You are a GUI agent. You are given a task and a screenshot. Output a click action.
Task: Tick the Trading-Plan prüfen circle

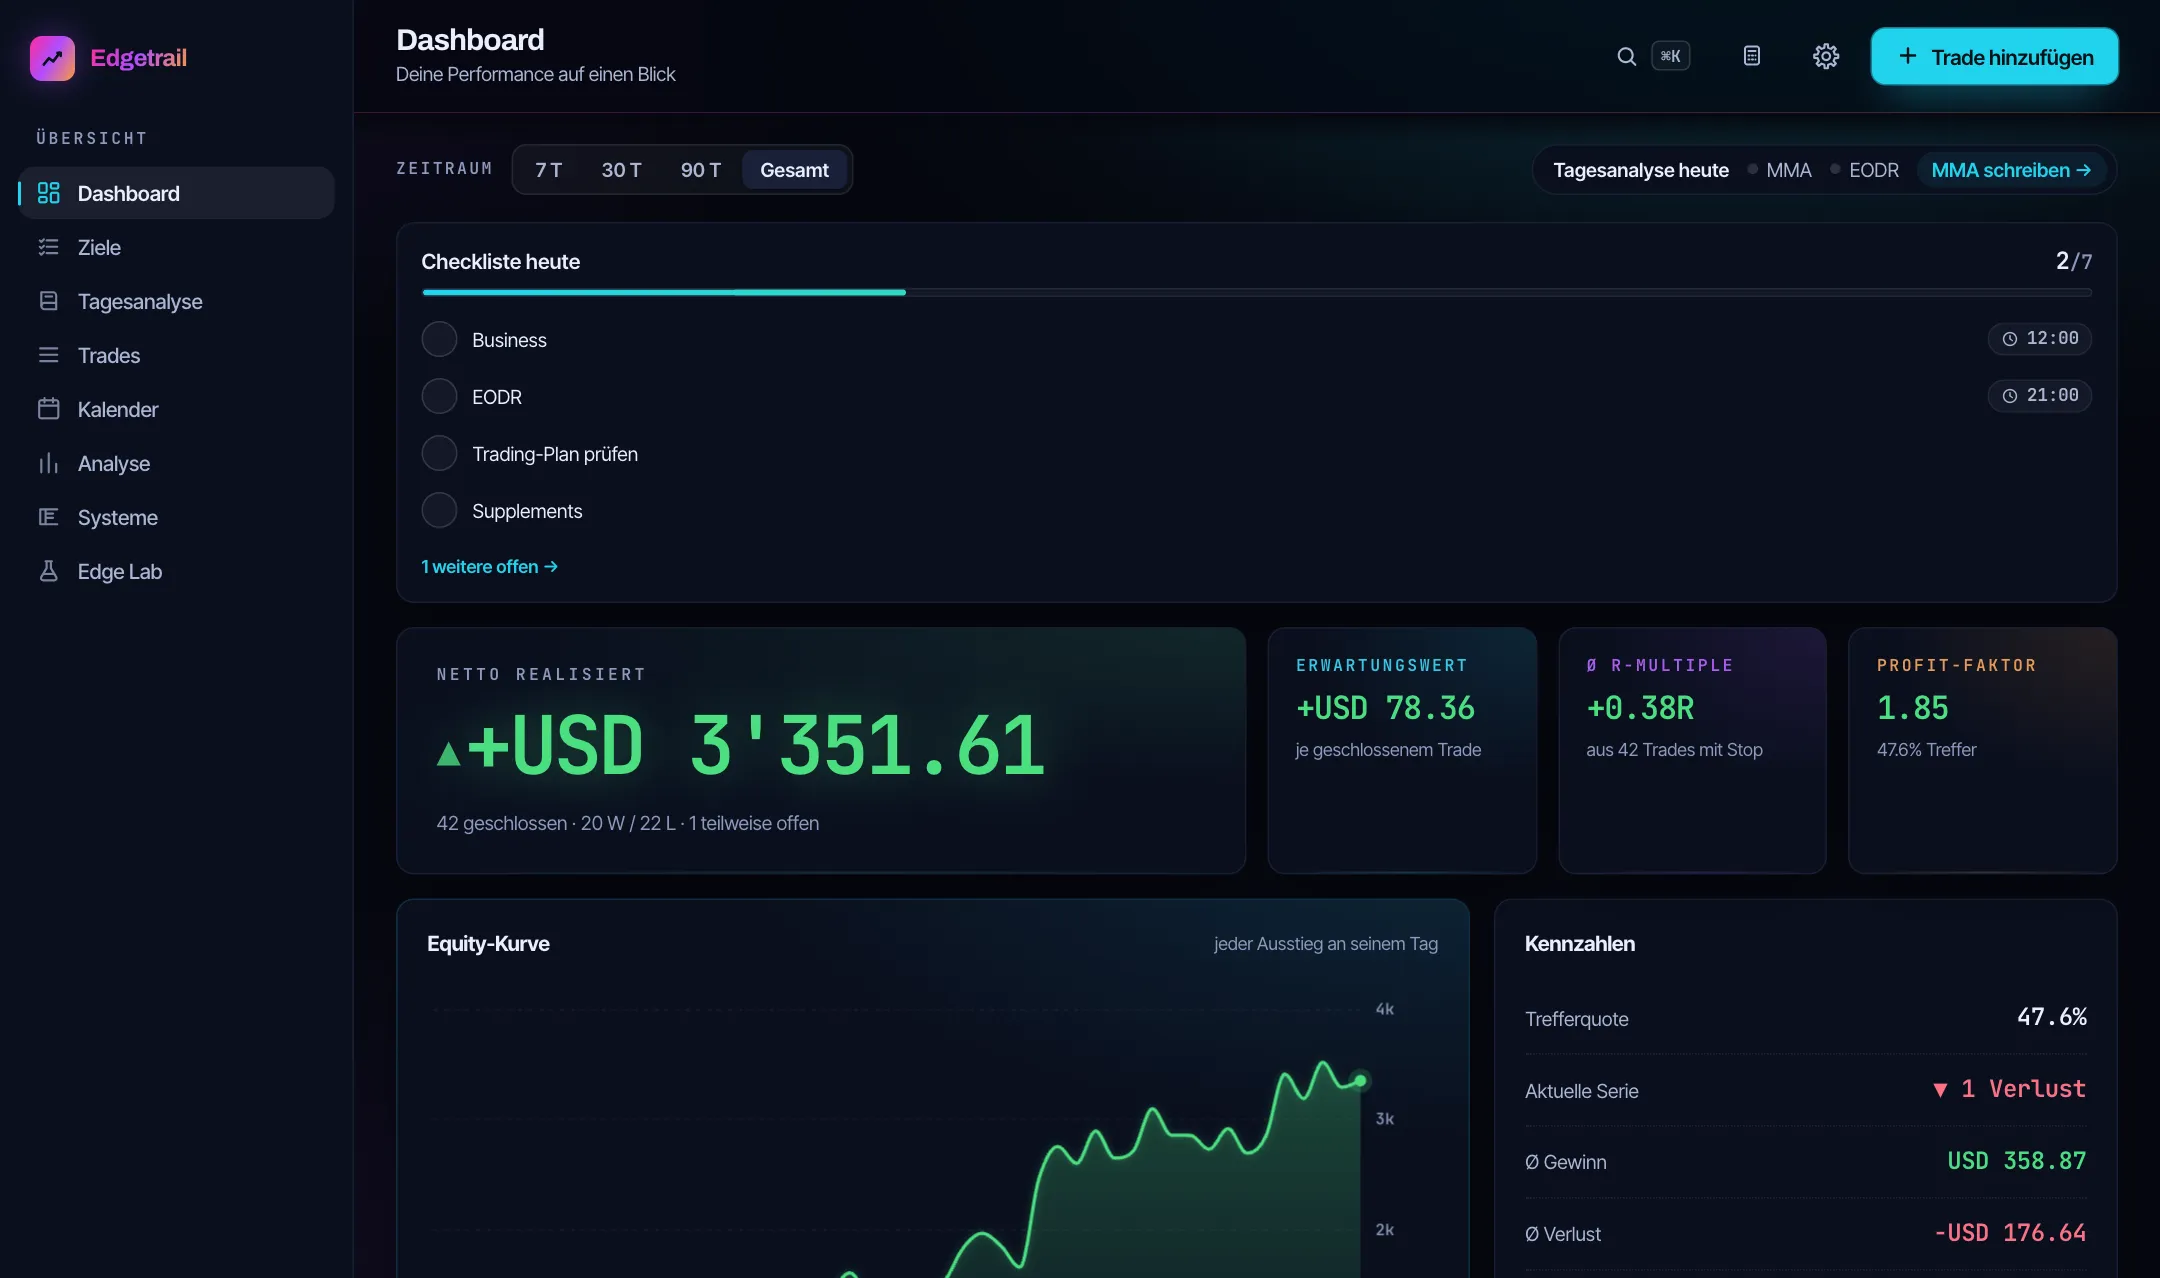coord(439,453)
